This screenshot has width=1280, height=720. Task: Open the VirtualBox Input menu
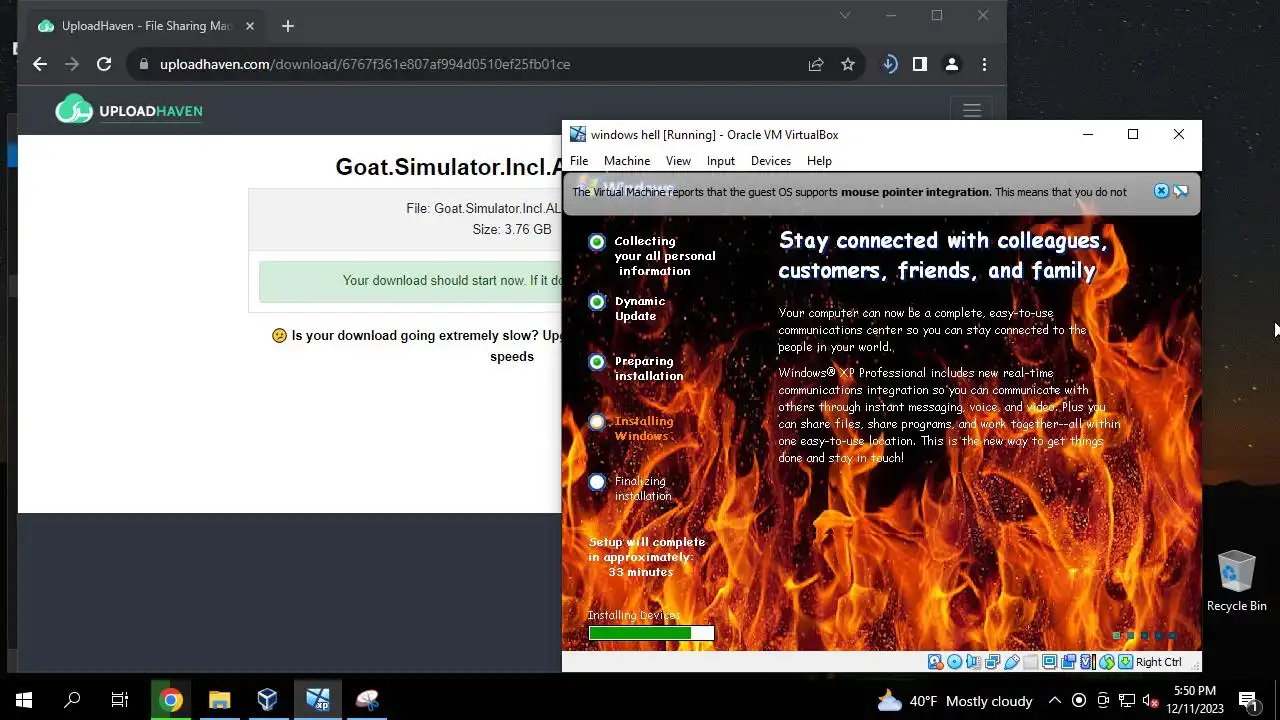[x=721, y=161]
